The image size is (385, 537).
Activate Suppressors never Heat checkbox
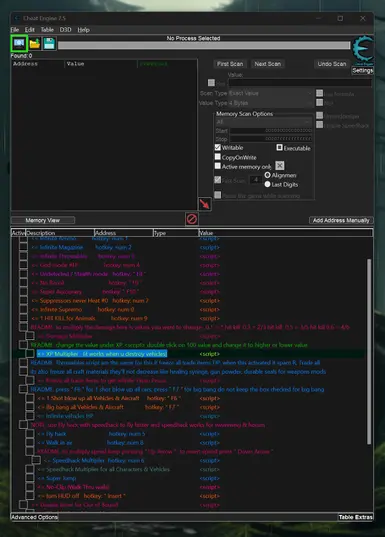pyautogui.click(x=23, y=301)
